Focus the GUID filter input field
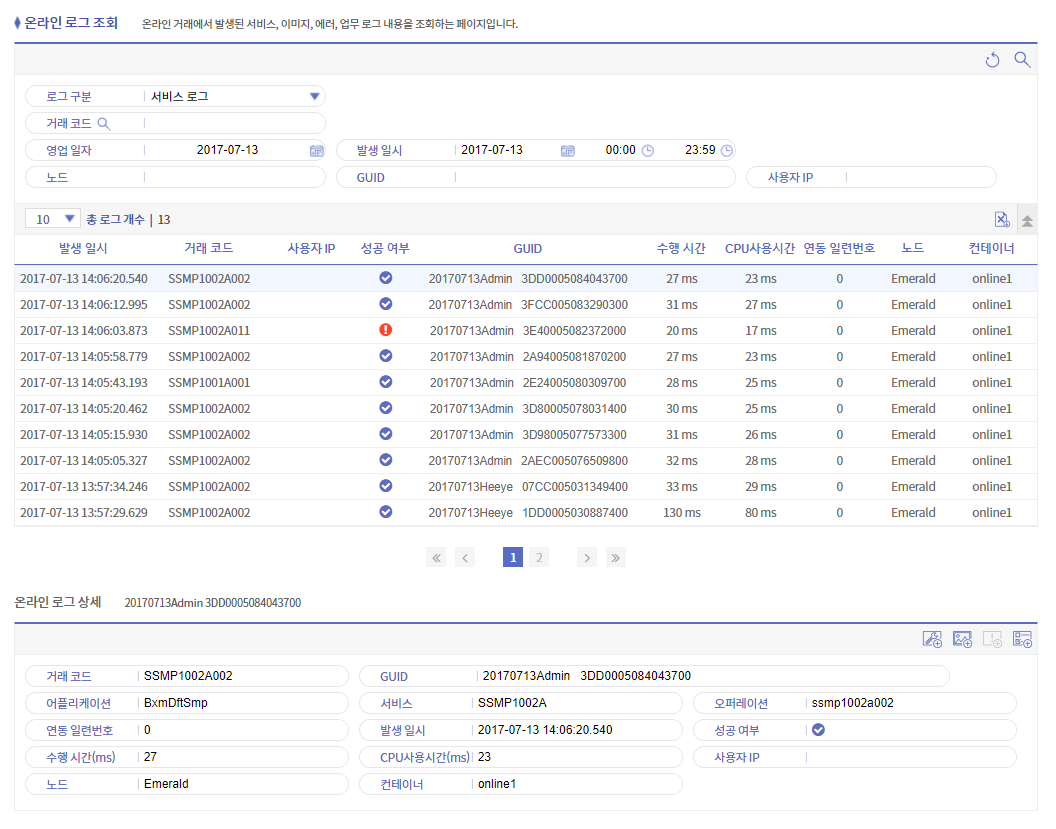1056x829 pixels. [x=595, y=177]
